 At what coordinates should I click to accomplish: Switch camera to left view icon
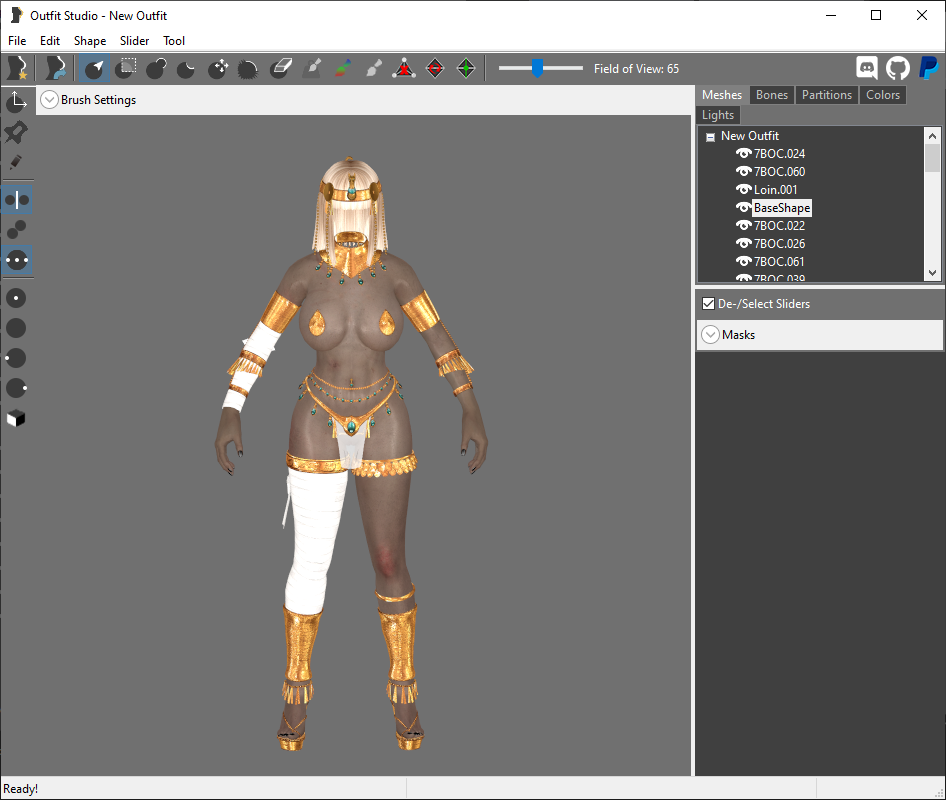click(x=16, y=358)
